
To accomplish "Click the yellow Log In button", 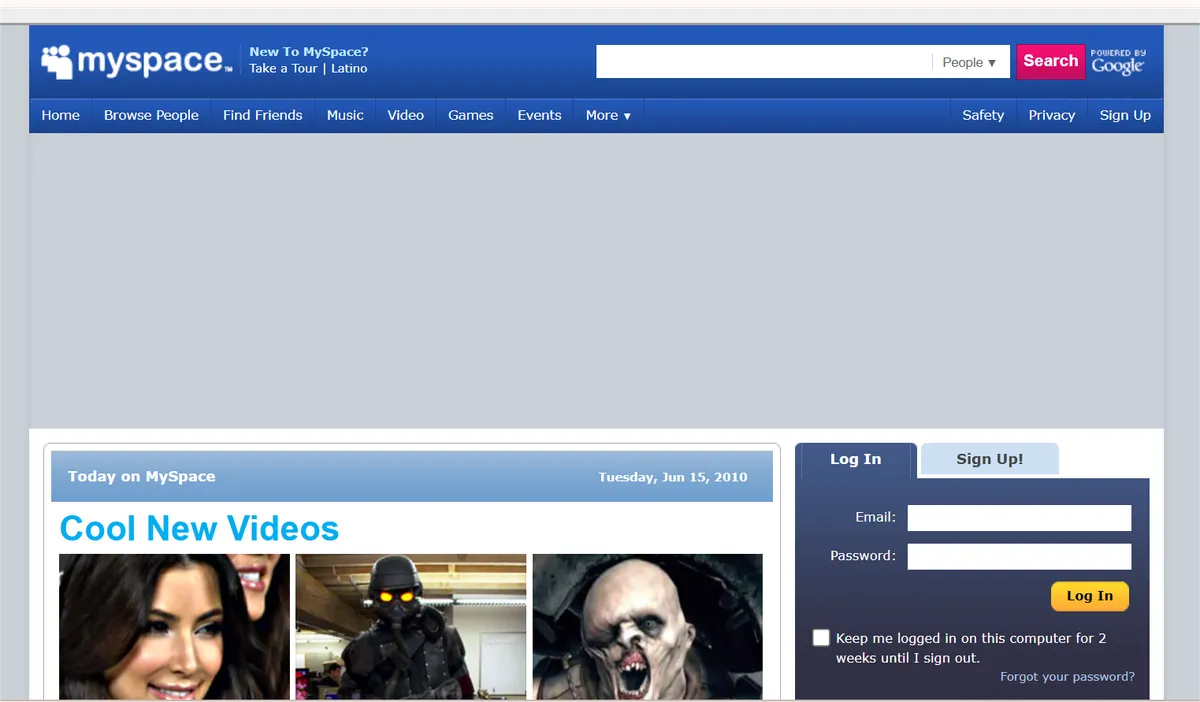I will 1089,596.
